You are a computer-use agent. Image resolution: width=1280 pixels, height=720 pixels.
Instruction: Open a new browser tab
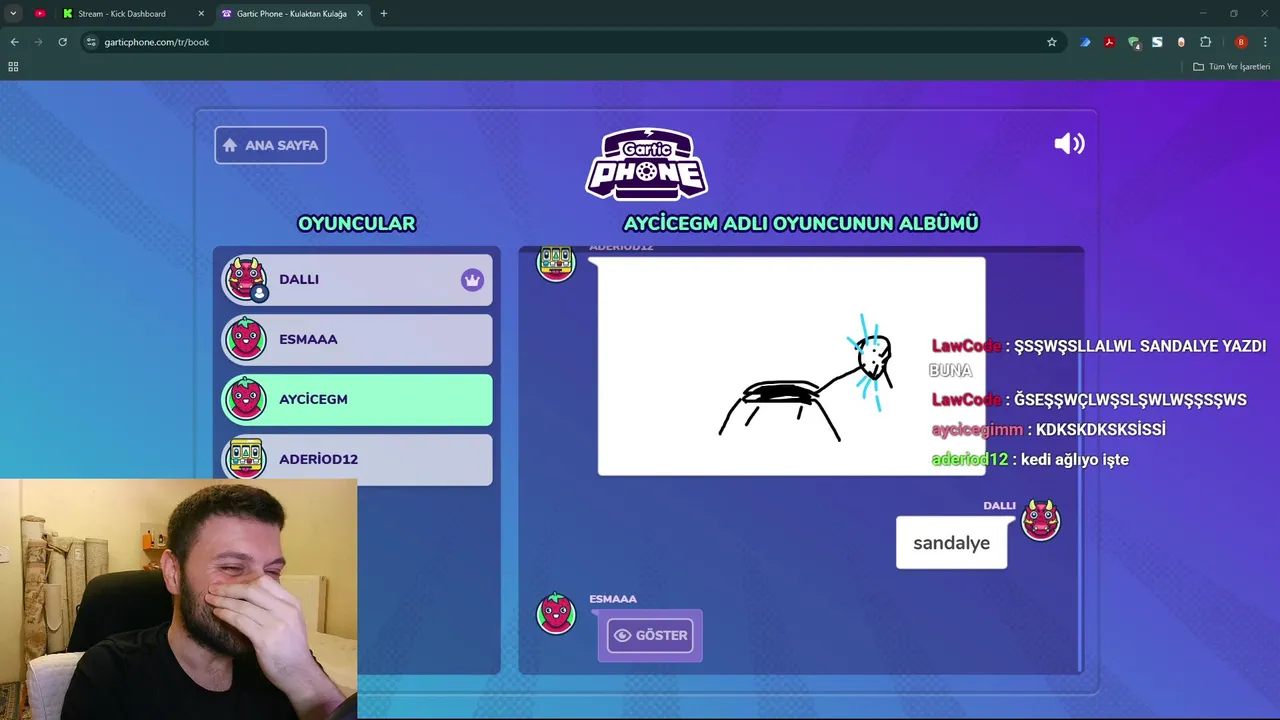point(384,13)
